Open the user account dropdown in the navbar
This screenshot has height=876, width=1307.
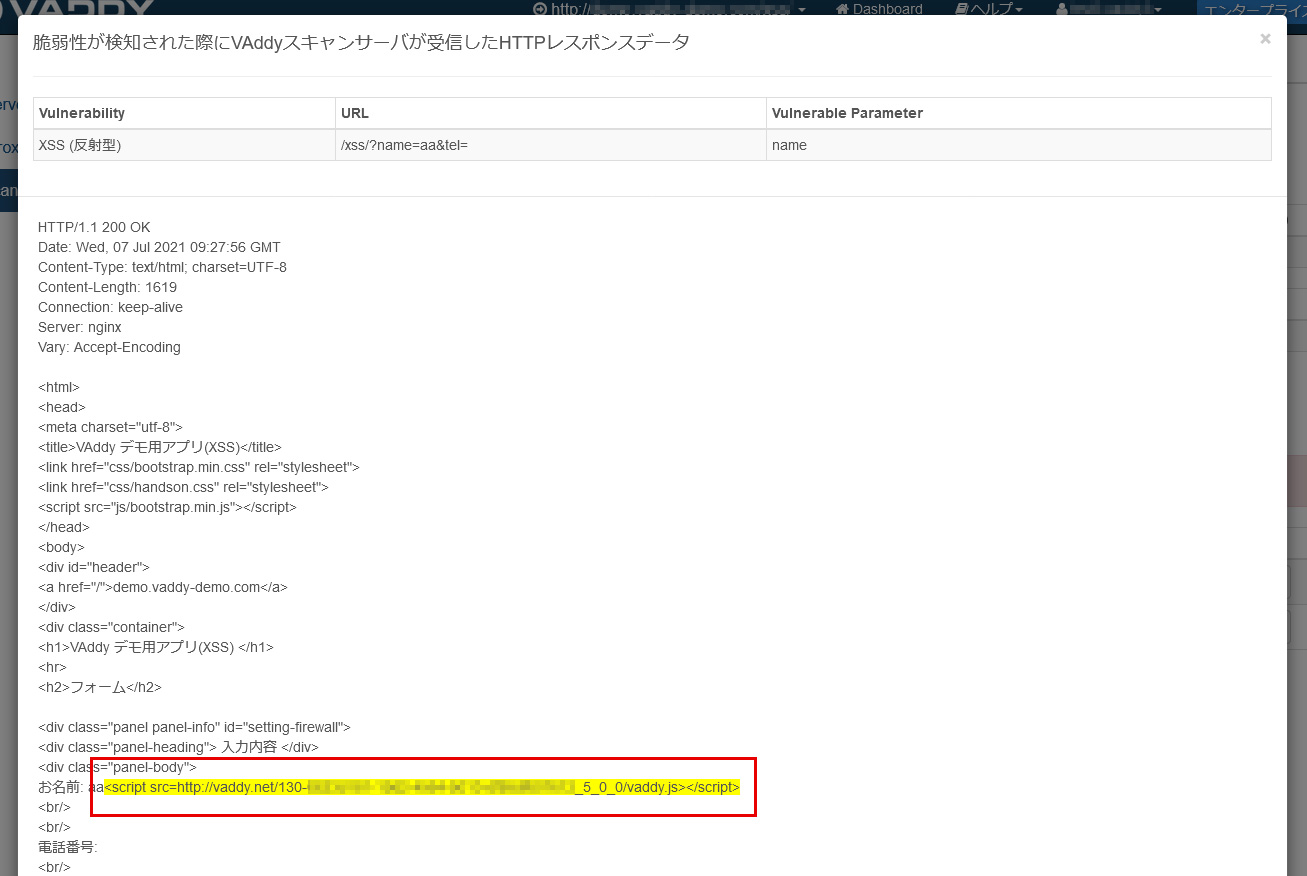click(1110, 8)
